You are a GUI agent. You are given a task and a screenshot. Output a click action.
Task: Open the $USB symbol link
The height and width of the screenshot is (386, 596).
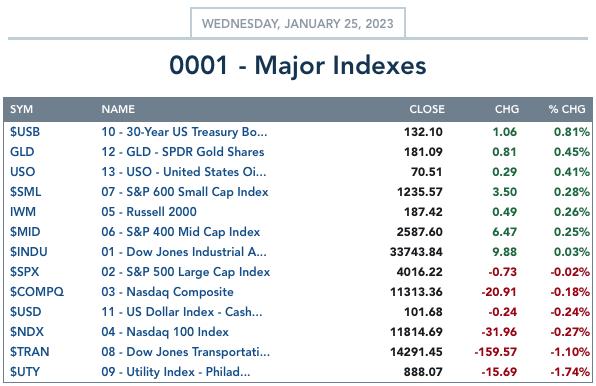click(25, 132)
